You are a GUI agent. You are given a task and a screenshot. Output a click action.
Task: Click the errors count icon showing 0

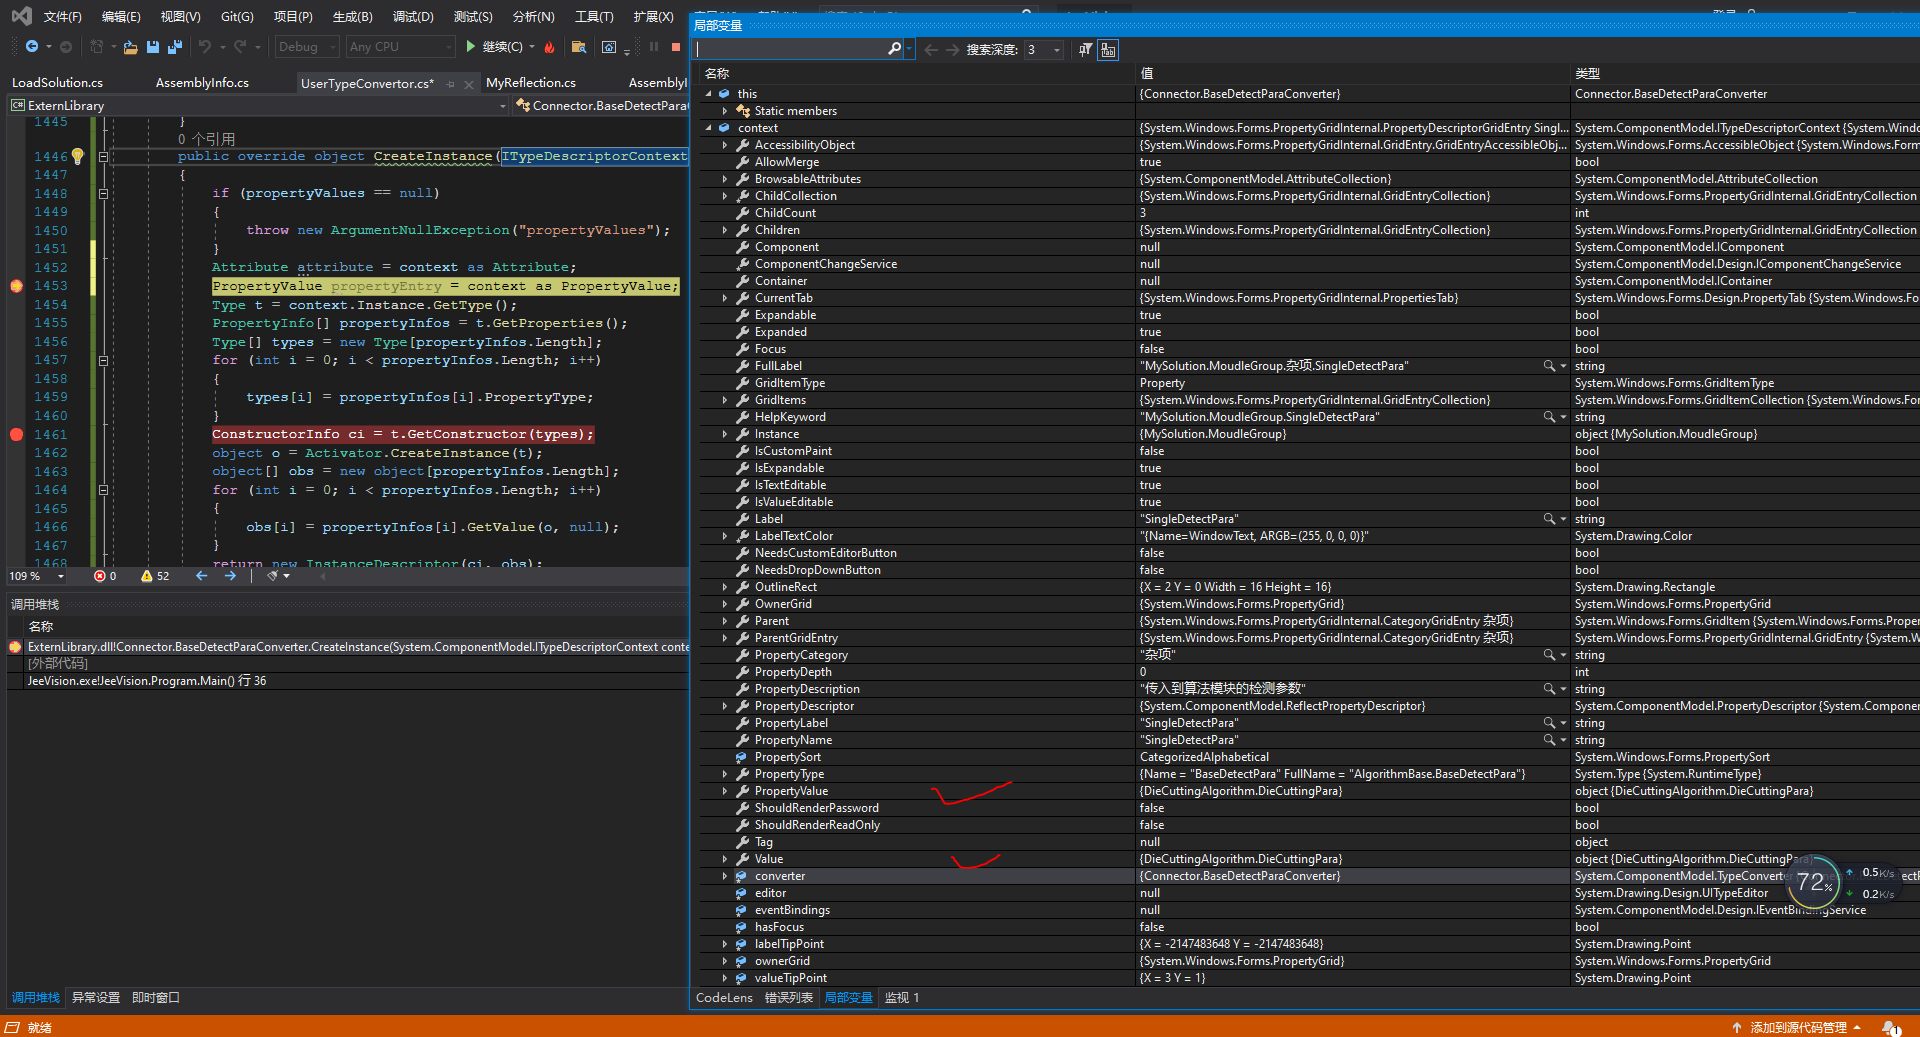coord(99,576)
